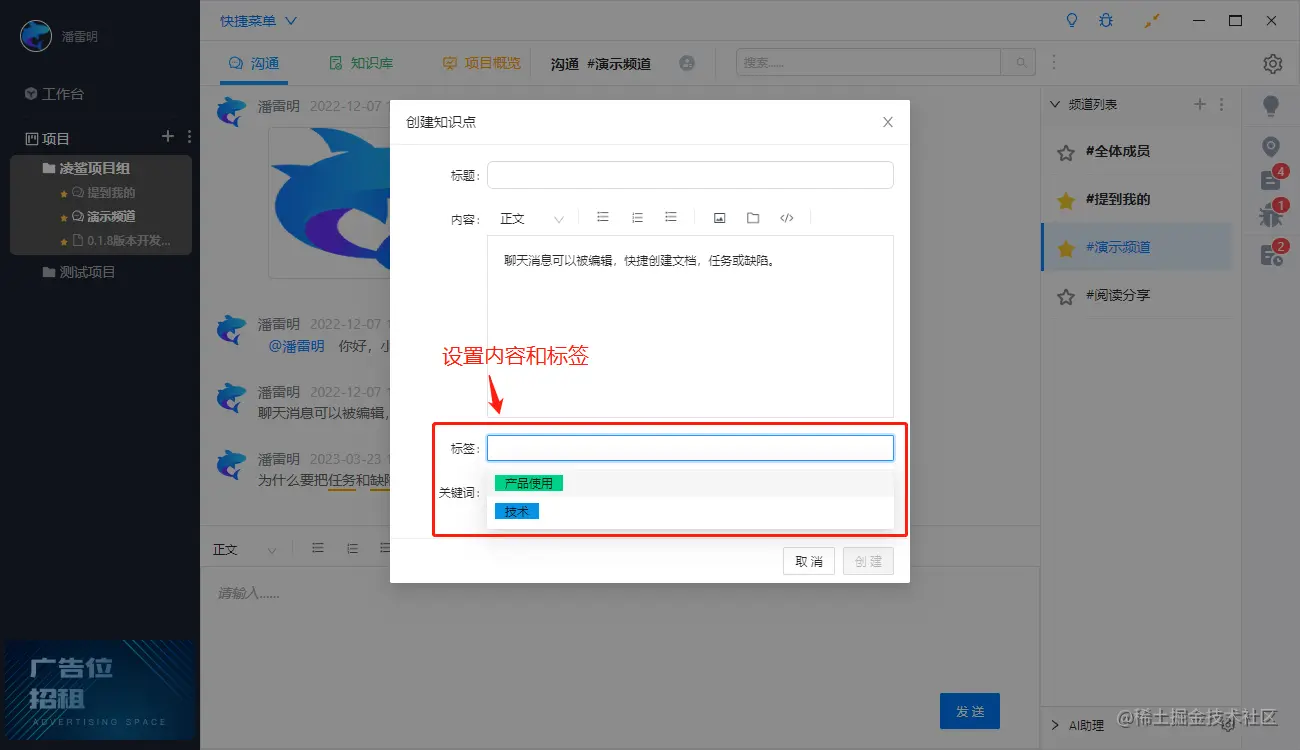
Task: Click the 创建 button in the dialog
Action: (x=868, y=561)
